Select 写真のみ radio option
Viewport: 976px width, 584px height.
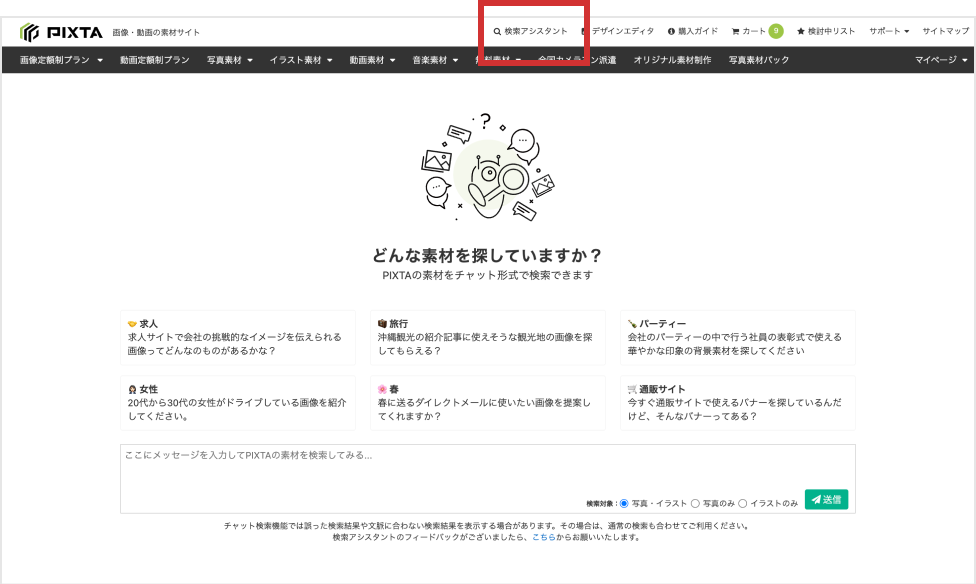tap(695, 503)
